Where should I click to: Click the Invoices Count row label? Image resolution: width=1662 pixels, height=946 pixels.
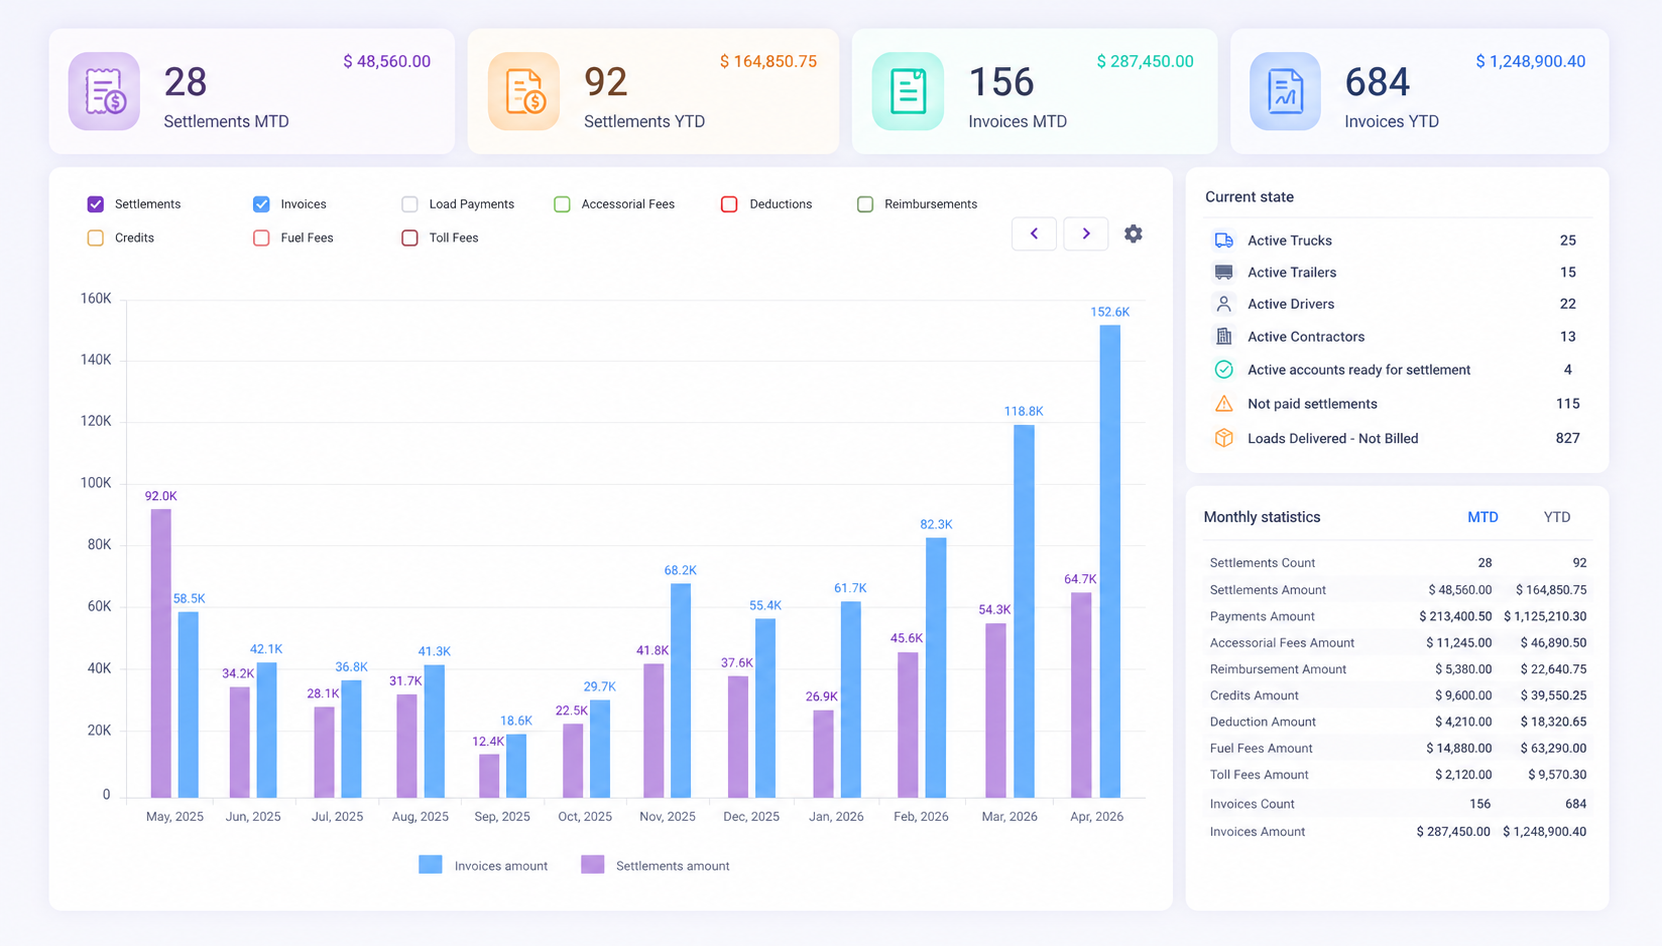[x=1252, y=804]
